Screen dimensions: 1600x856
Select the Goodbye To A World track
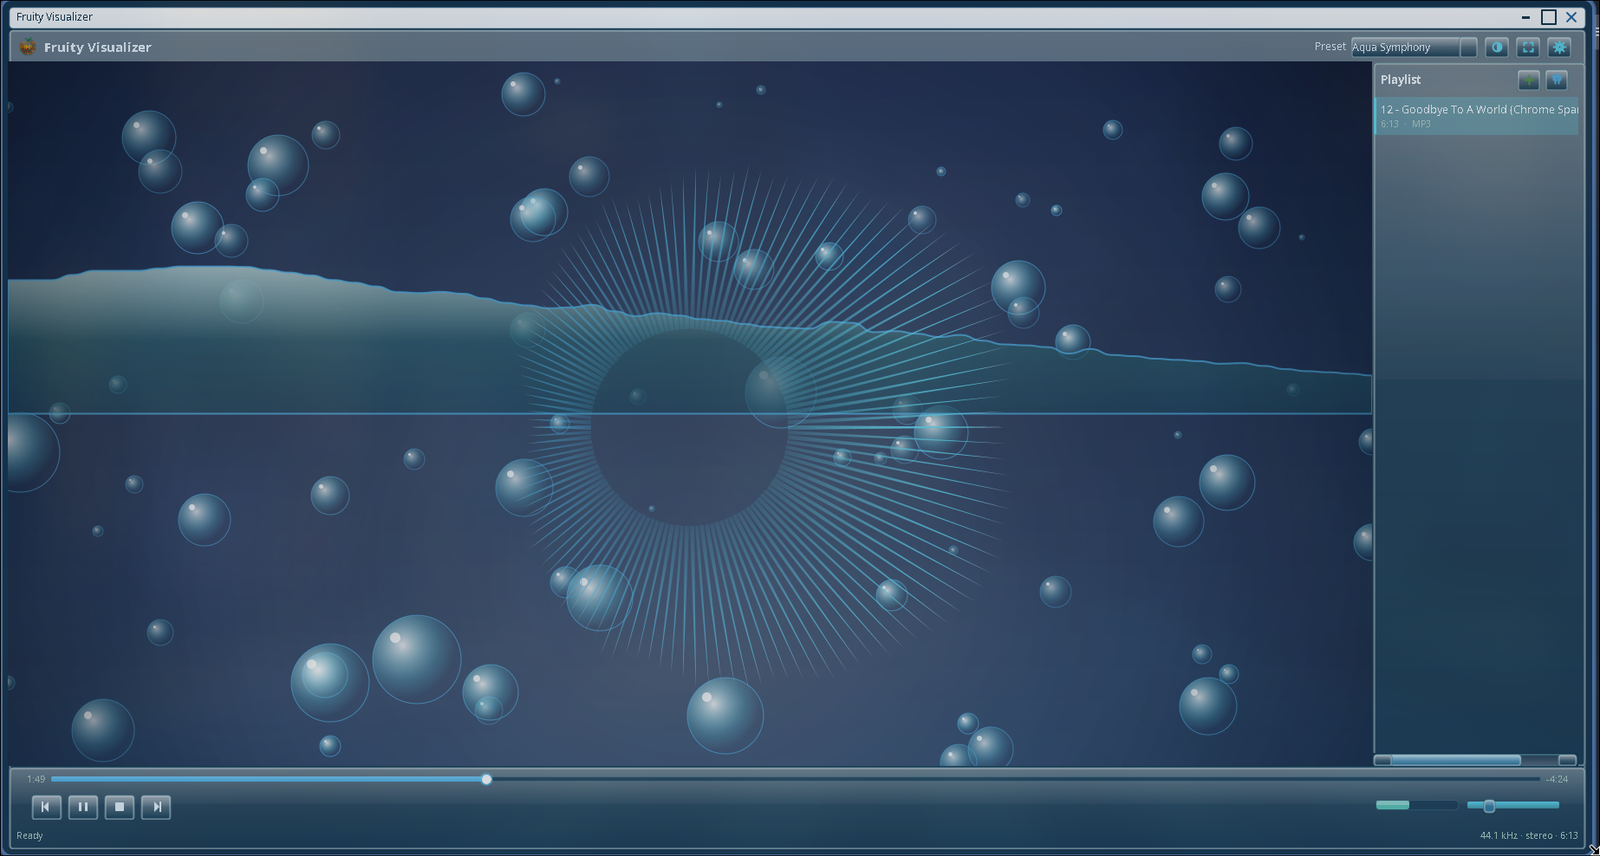click(1477, 116)
